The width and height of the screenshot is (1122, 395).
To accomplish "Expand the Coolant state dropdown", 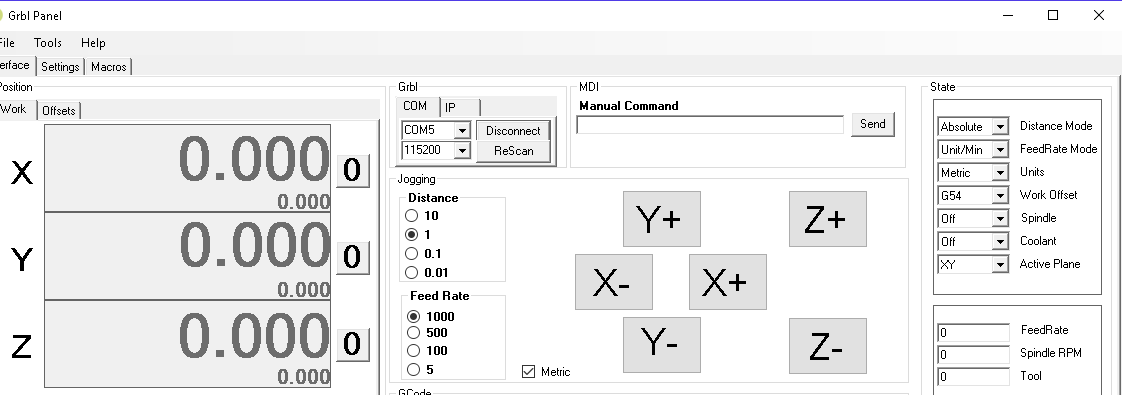I will coord(1000,241).
